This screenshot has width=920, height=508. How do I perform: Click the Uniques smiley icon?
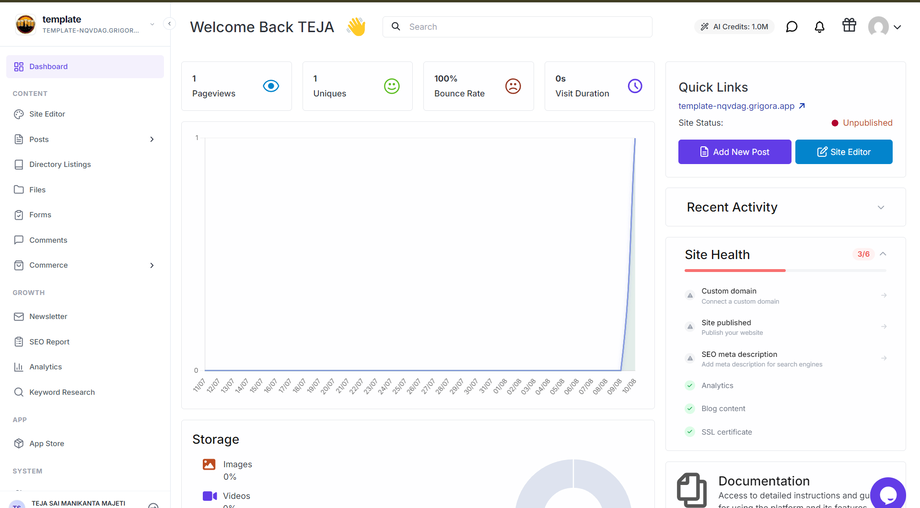[392, 86]
